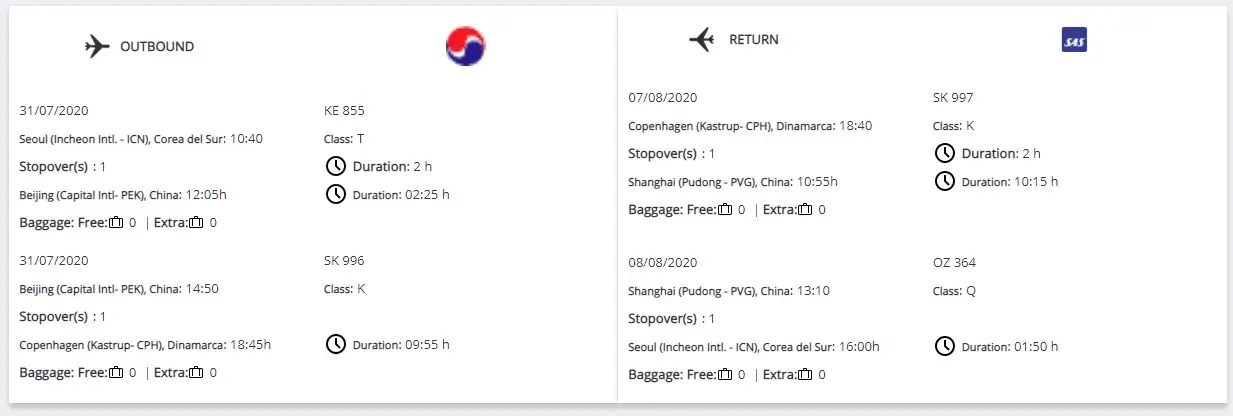
Task: Click flight number SK 996
Action: pyautogui.click(x=344, y=261)
